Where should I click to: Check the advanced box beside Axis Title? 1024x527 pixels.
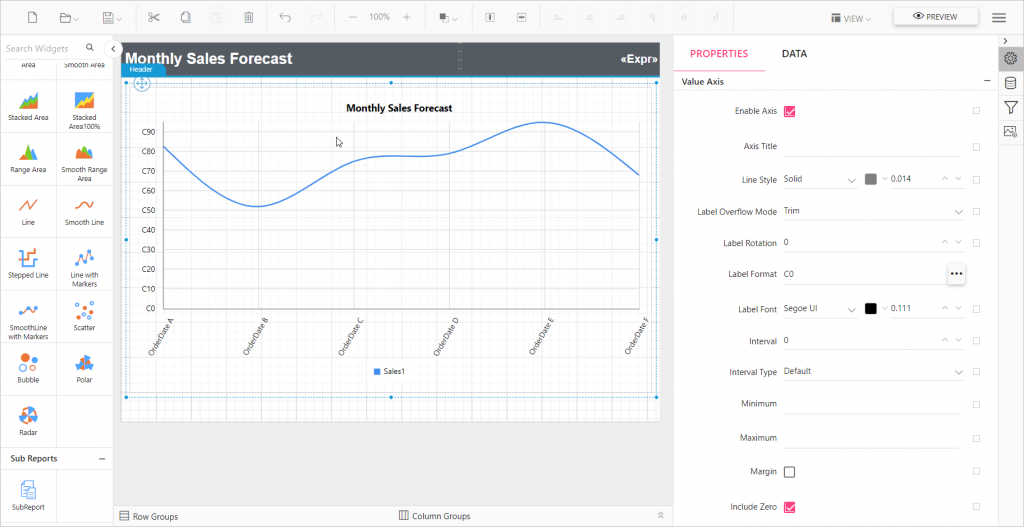tap(976, 147)
